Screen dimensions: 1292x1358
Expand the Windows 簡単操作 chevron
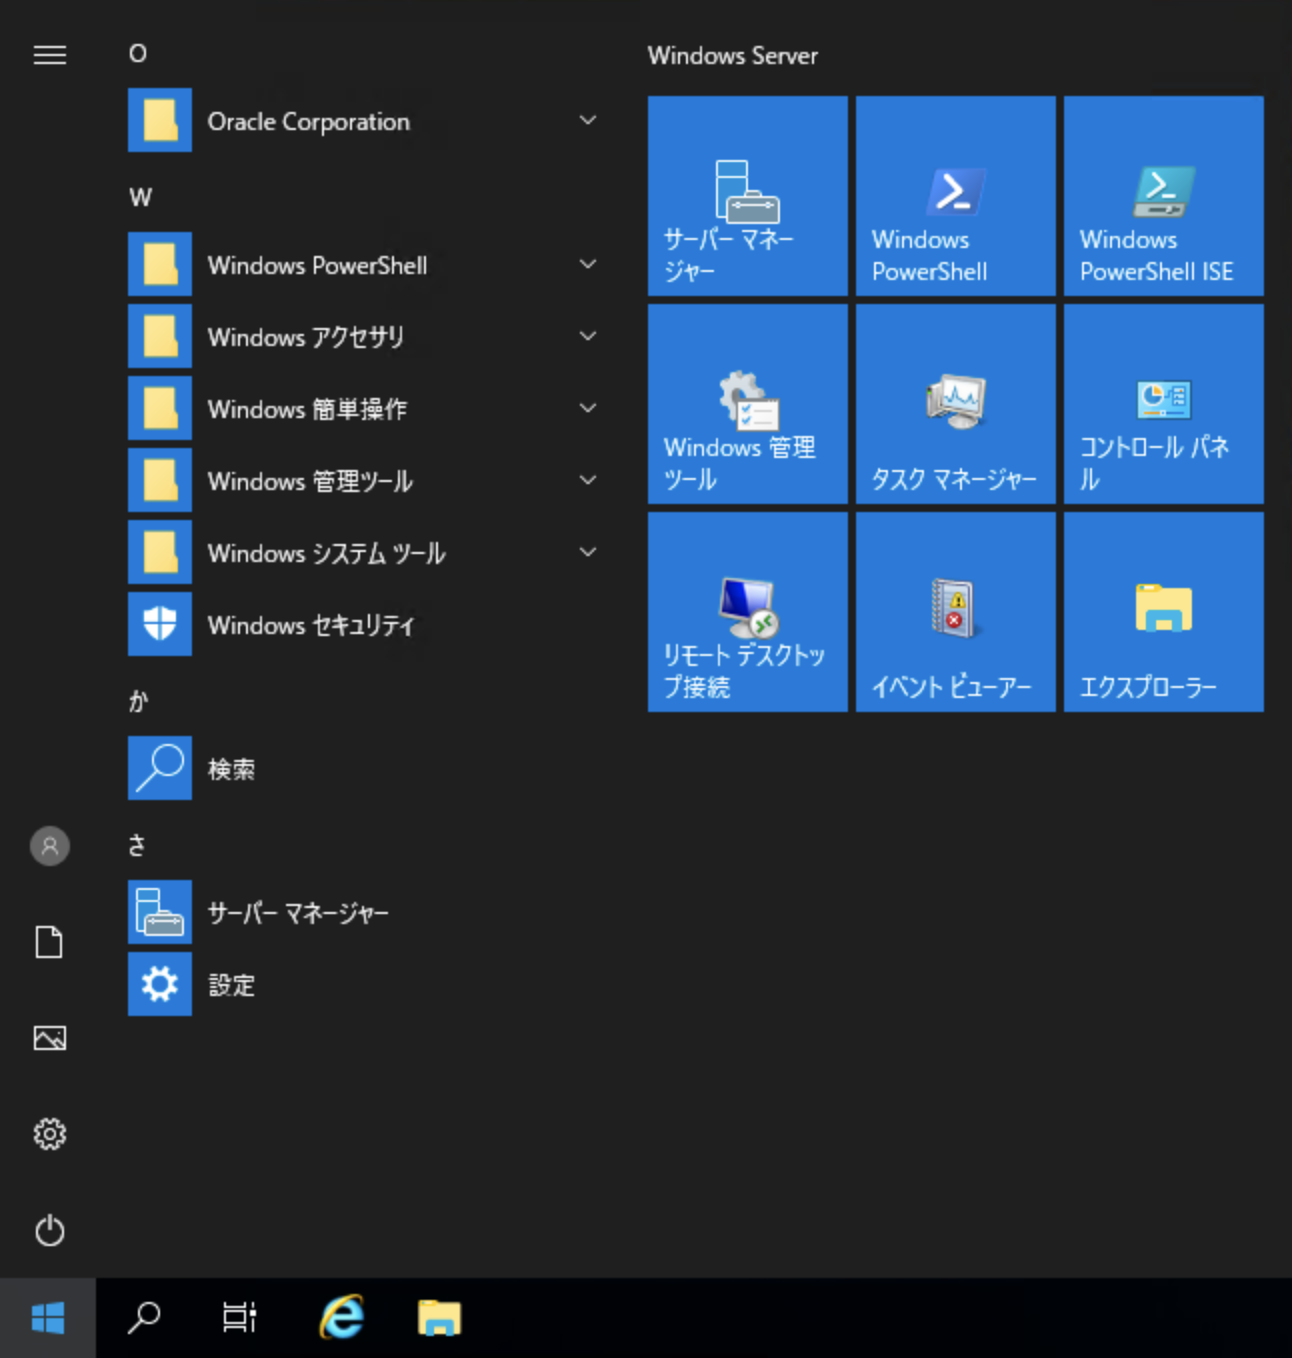(x=588, y=408)
